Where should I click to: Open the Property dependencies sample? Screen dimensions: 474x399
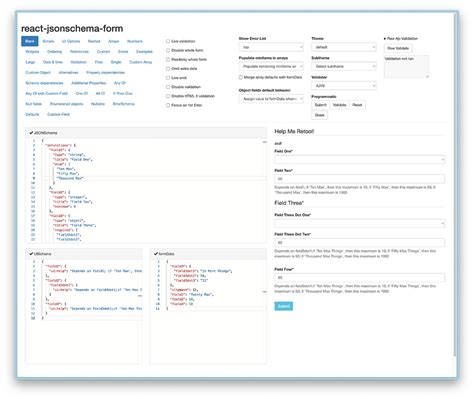[x=105, y=72]
